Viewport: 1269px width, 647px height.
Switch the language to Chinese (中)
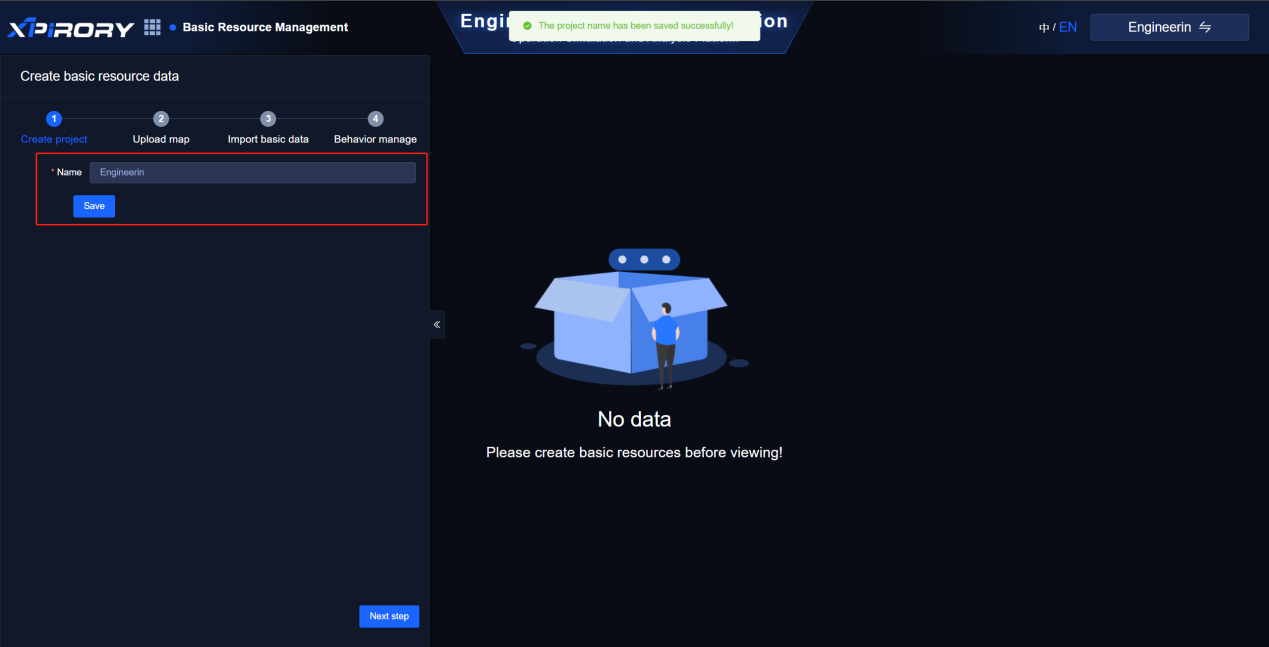tap(1044, 28)
